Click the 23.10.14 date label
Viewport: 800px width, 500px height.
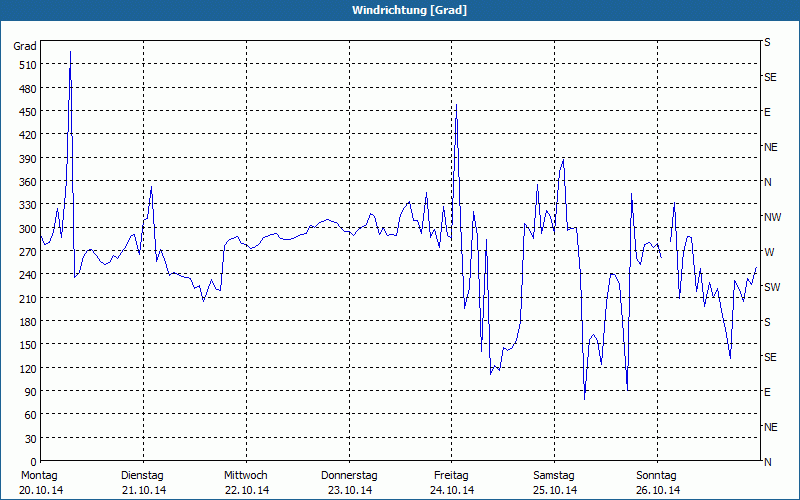[350, 490]
